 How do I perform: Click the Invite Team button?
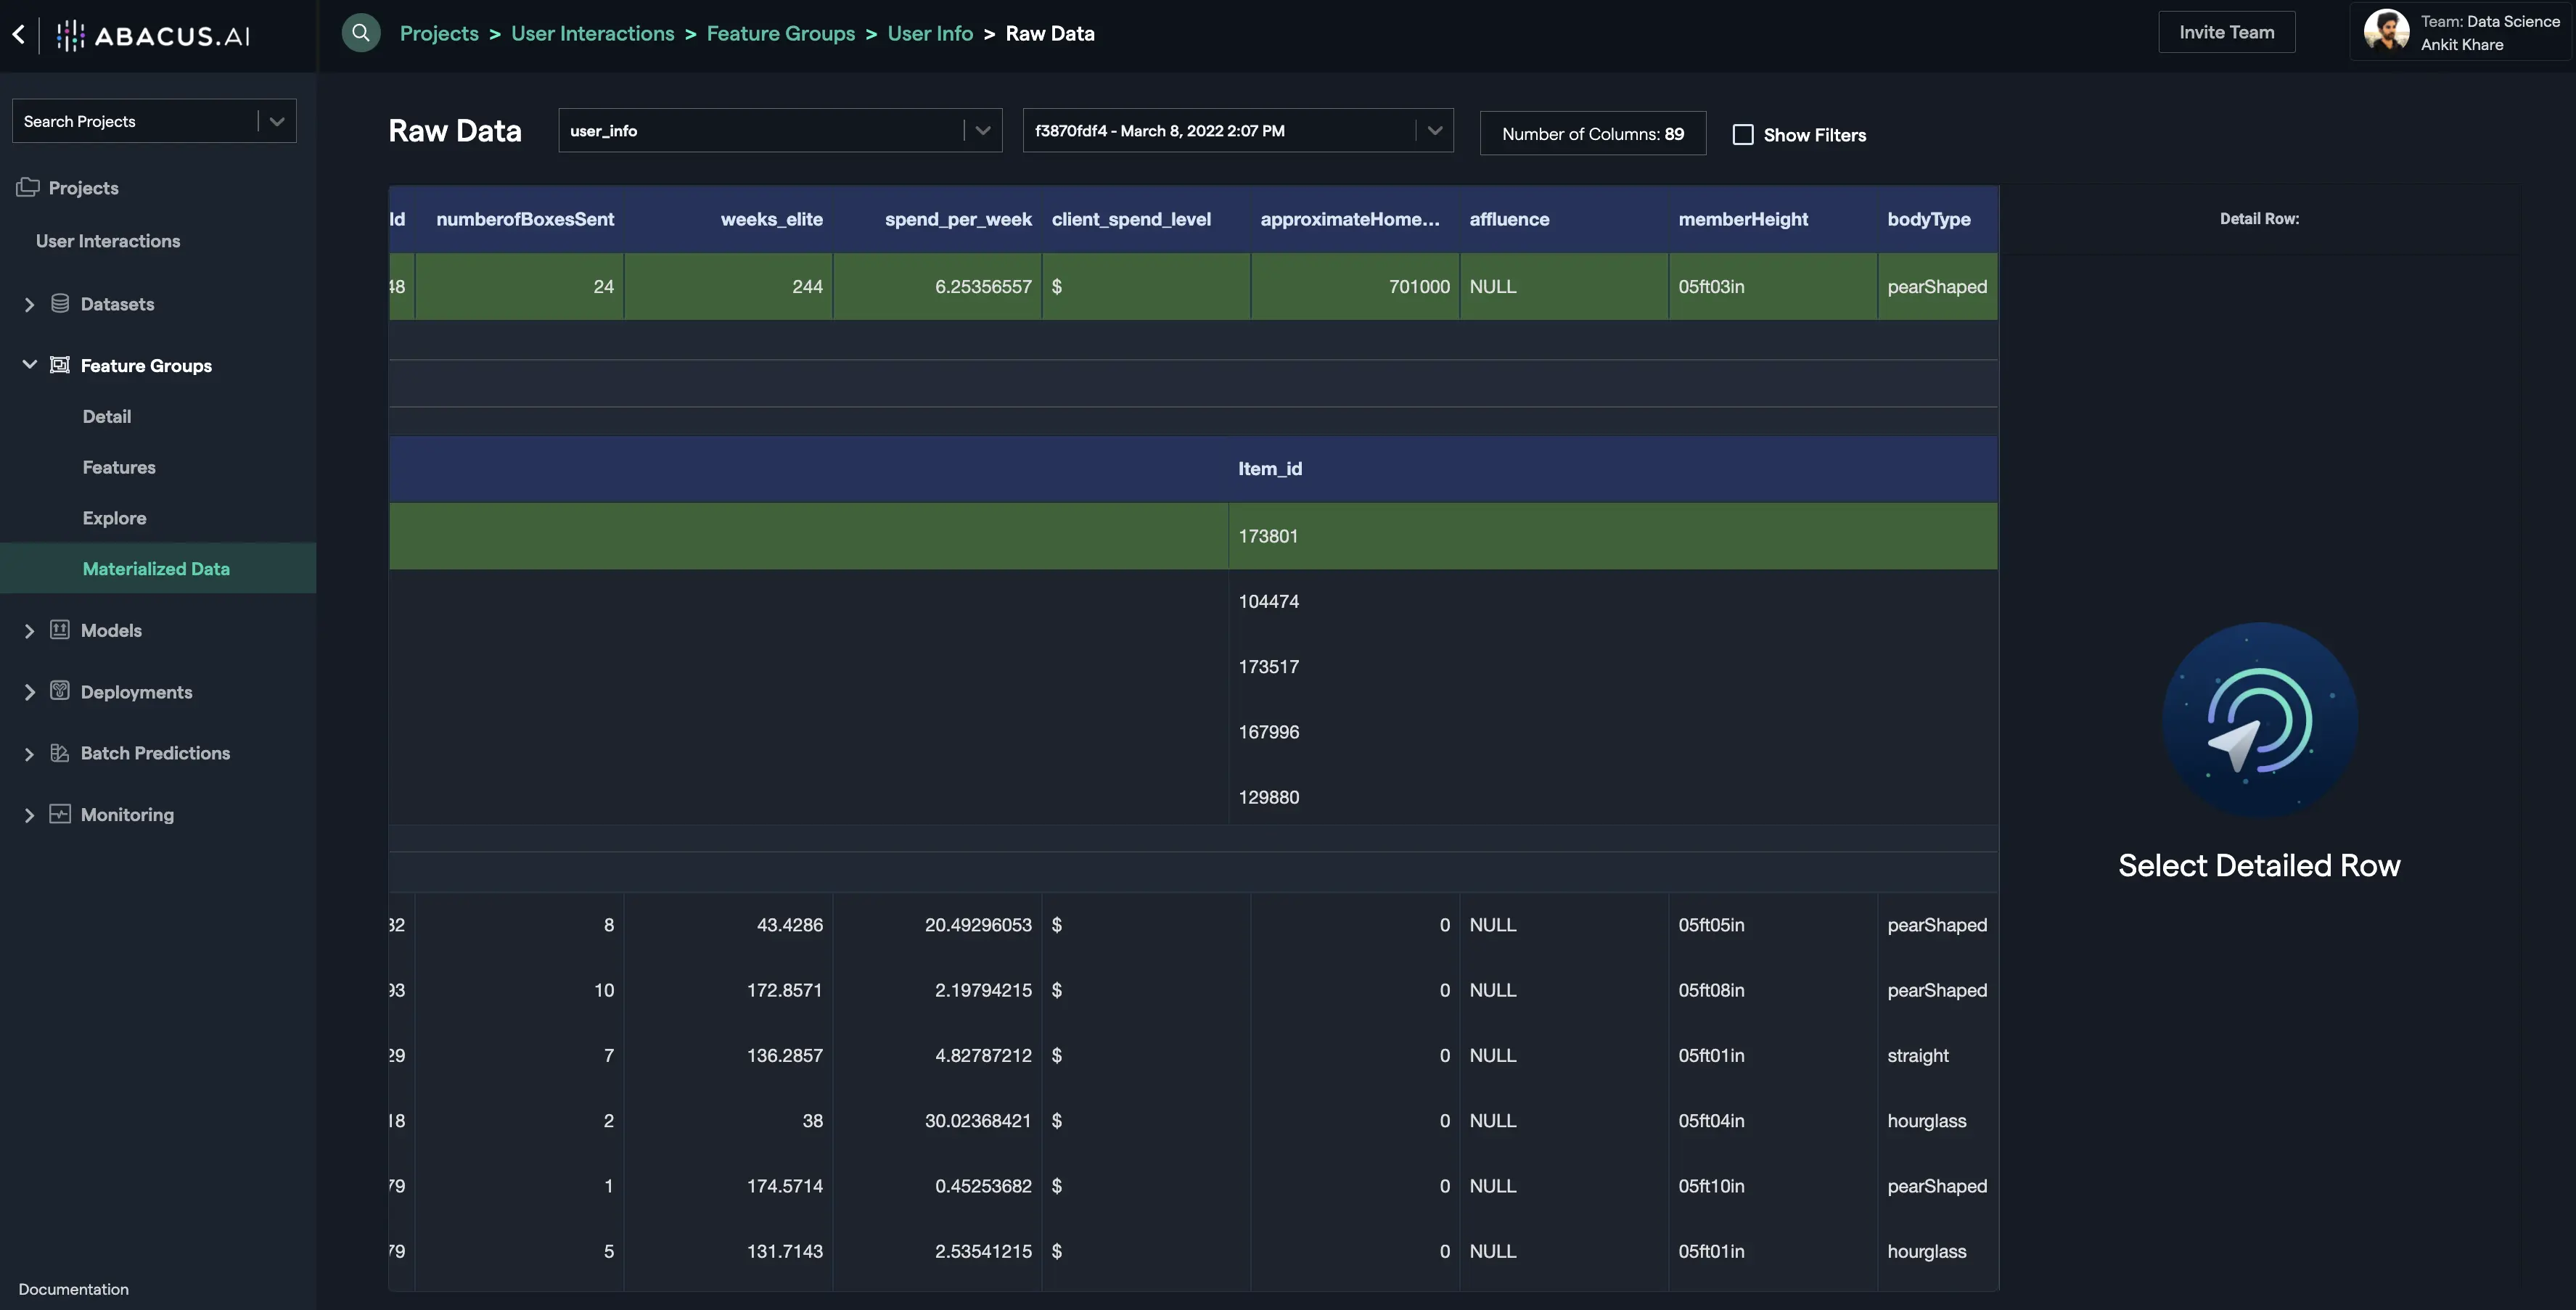(2226, 32)
